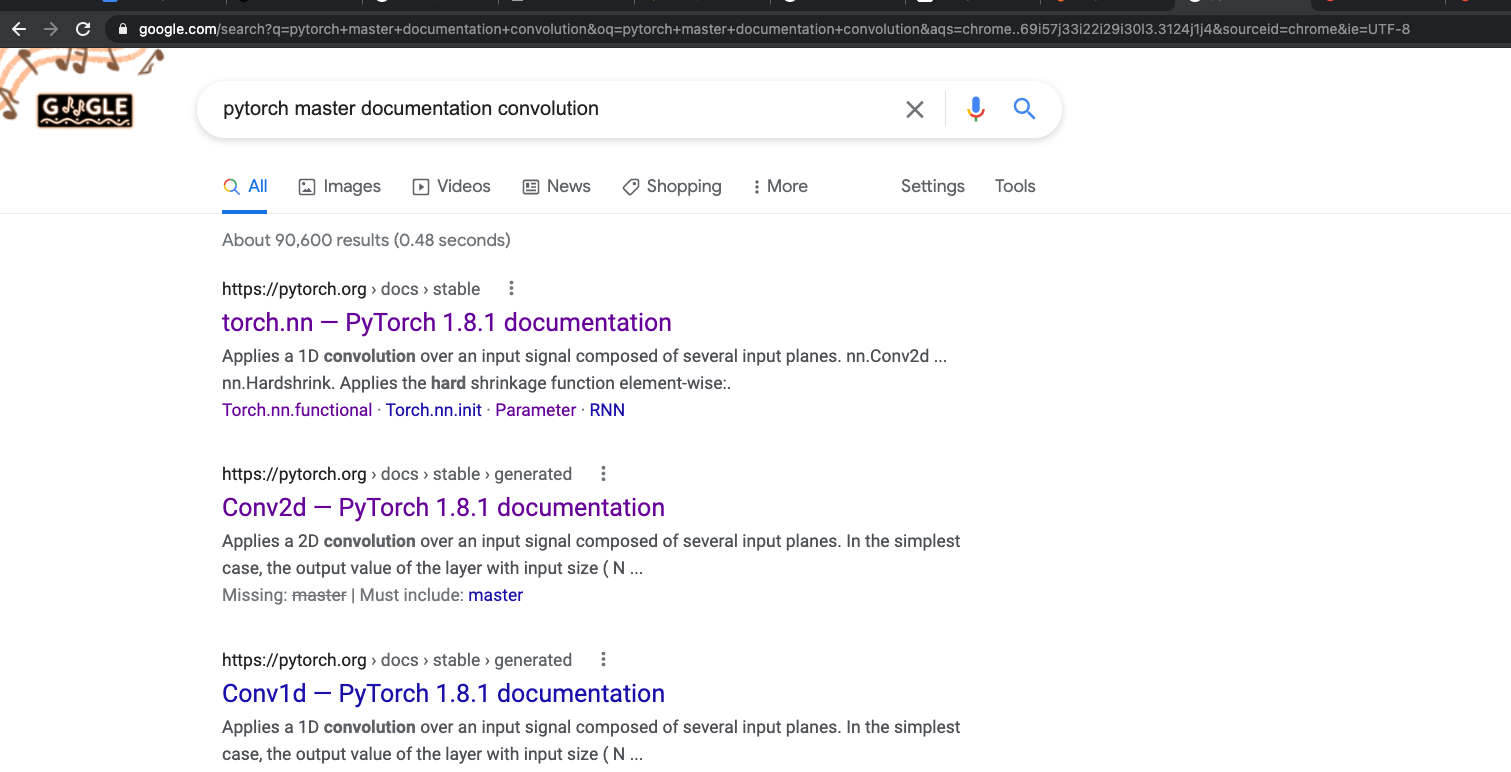Open the Conv2d PyTorch documentation link
This screenshot has width=1511, height=772.
[x=443, y=507]
